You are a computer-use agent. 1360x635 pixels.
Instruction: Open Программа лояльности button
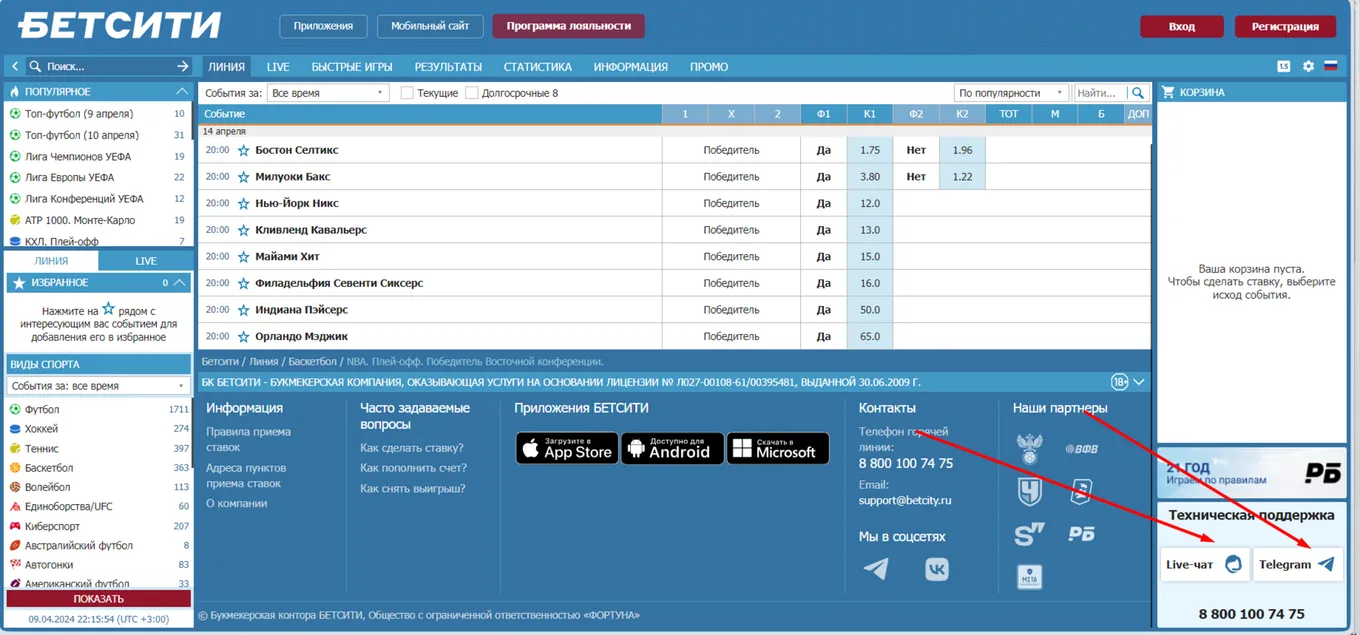[x=568, y=26]
